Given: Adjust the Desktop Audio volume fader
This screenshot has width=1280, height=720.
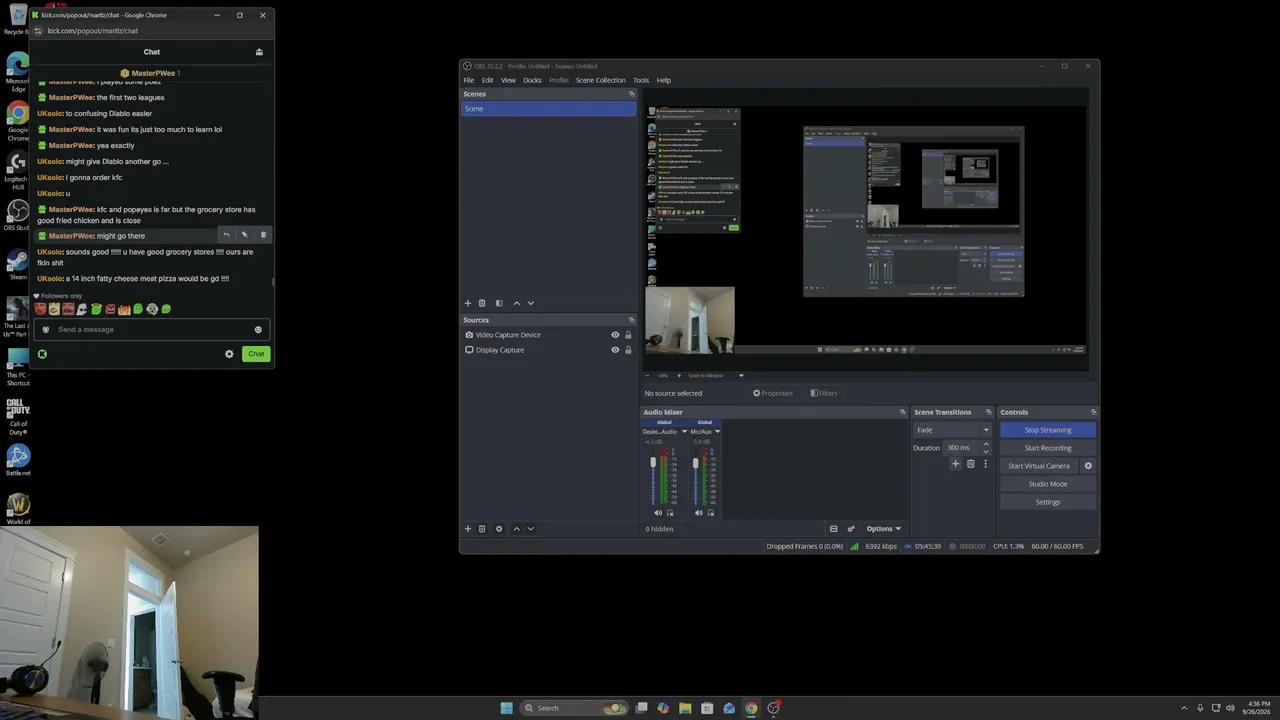Looking at the screenshot, I should point(653,463).
